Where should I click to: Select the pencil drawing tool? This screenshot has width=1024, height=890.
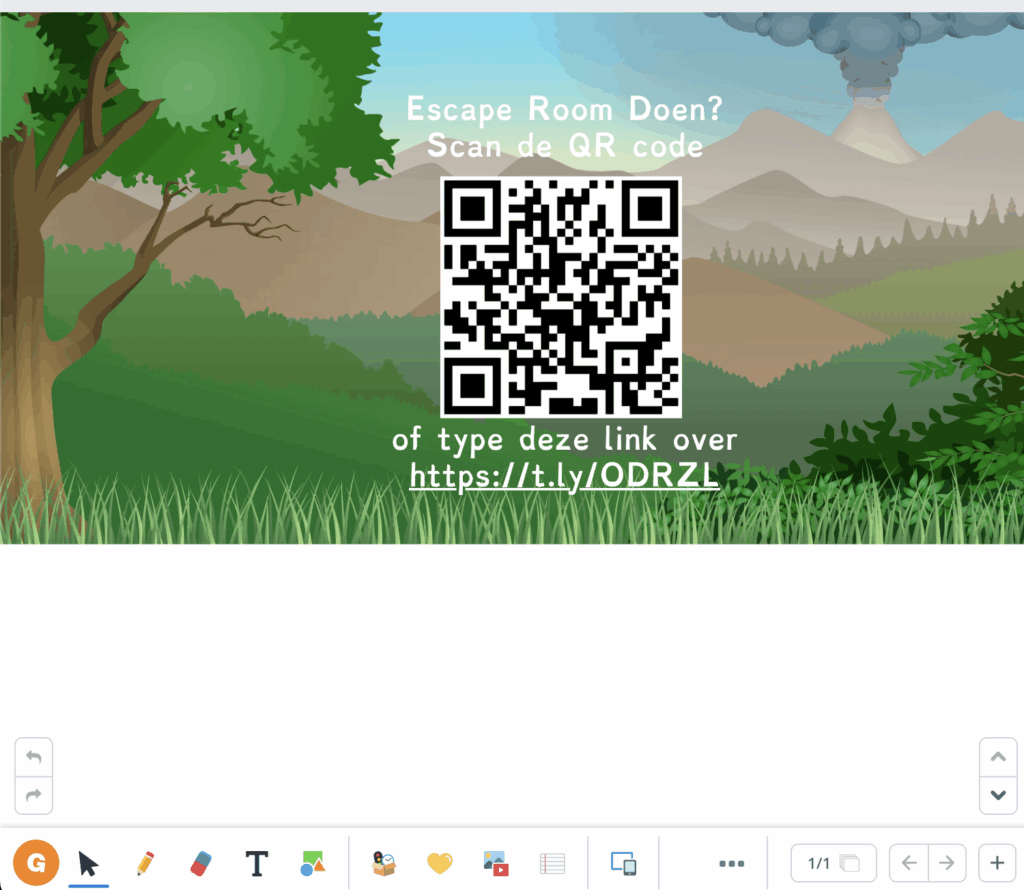click(145, 863)
